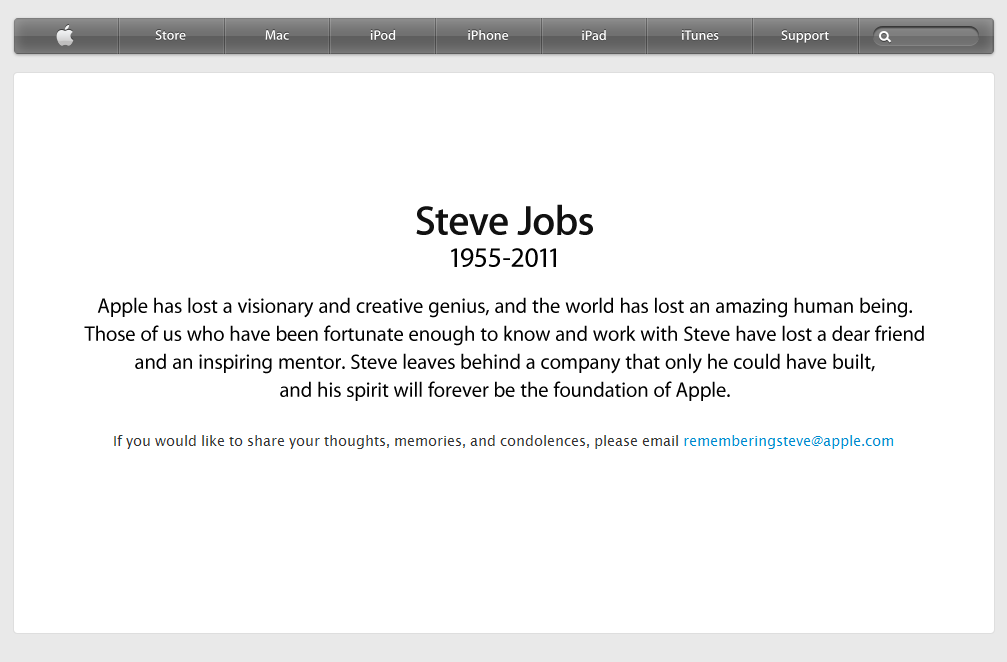Open the iPhone navigation tab
Screen dimensions: 1007x662
tap(488, 36)
